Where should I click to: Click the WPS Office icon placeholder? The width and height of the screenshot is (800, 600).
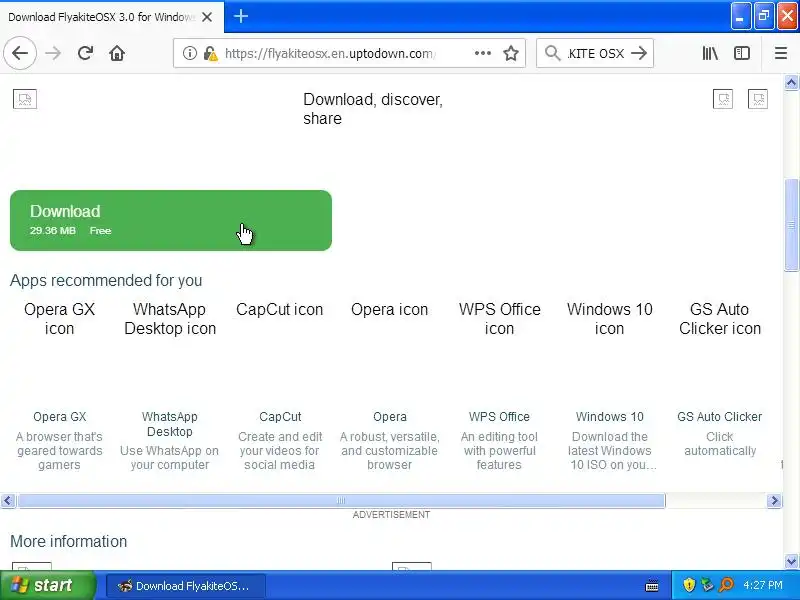(x=499, y=318)
